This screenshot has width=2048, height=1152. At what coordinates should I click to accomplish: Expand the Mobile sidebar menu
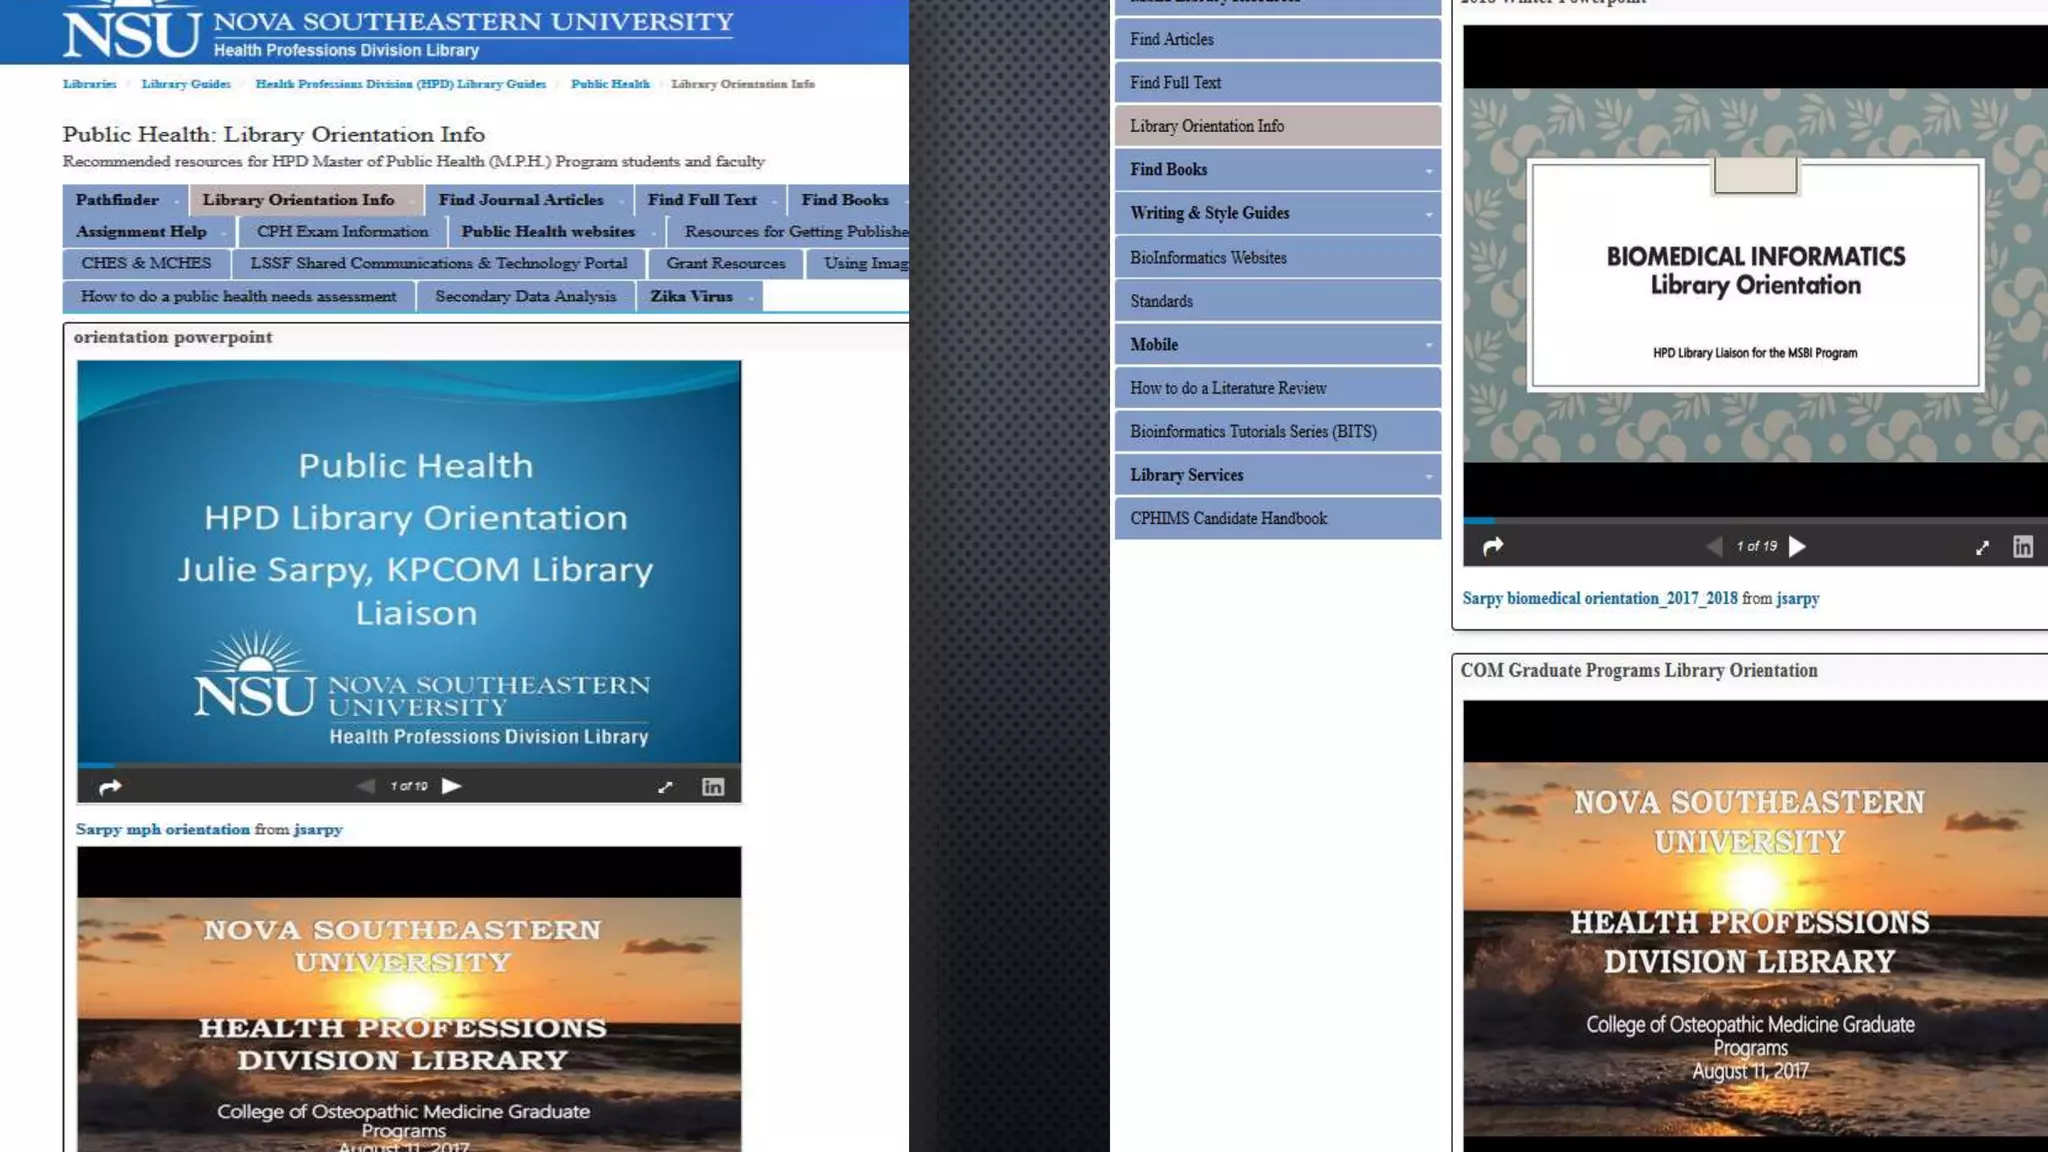(x=1428, y=345)
